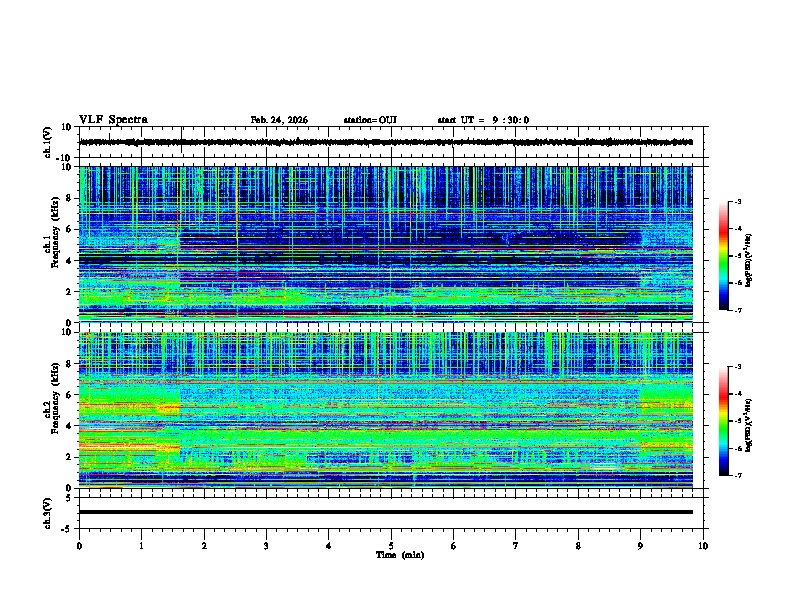Click the "-3" tick on ch.2 colorbar
792x612 pixels.
coord(738,367)
